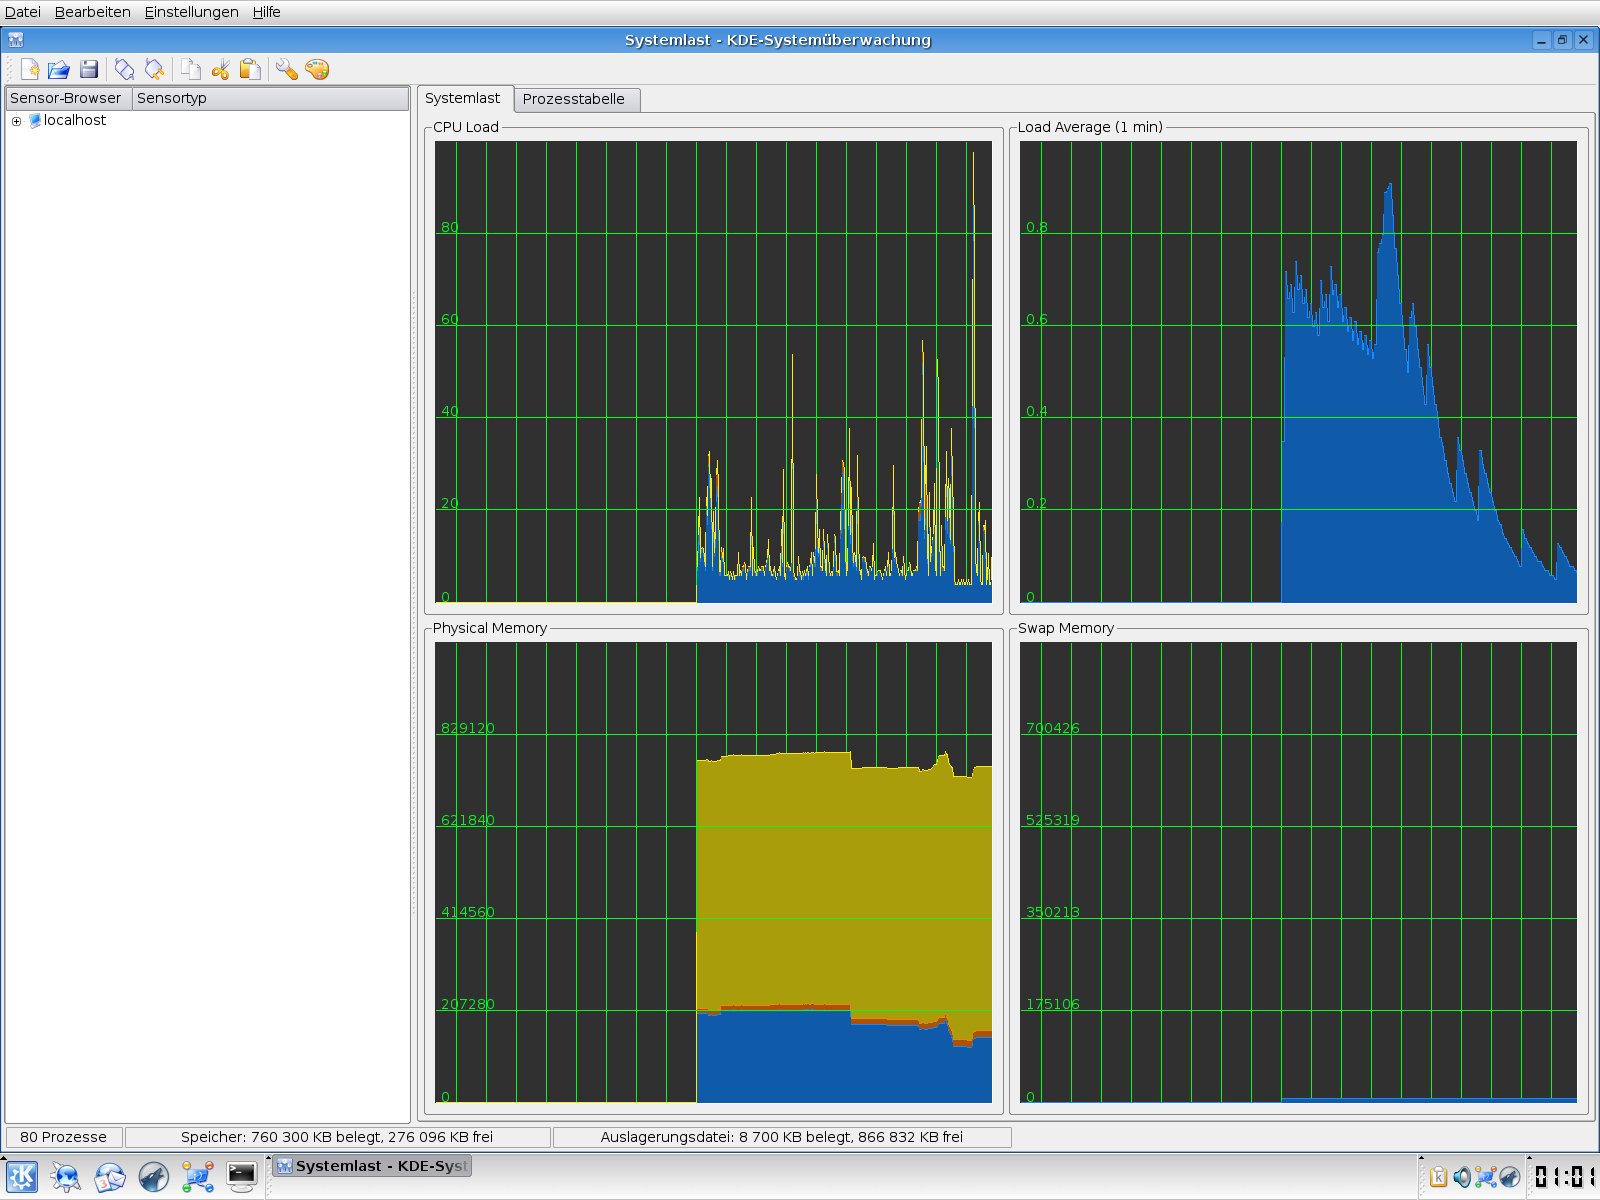1600x1200 pixels.
Task: Click the 'Speicher: 760 300 KB belegt' status text
Action: pyautogui.click(x=337, y=1137)
